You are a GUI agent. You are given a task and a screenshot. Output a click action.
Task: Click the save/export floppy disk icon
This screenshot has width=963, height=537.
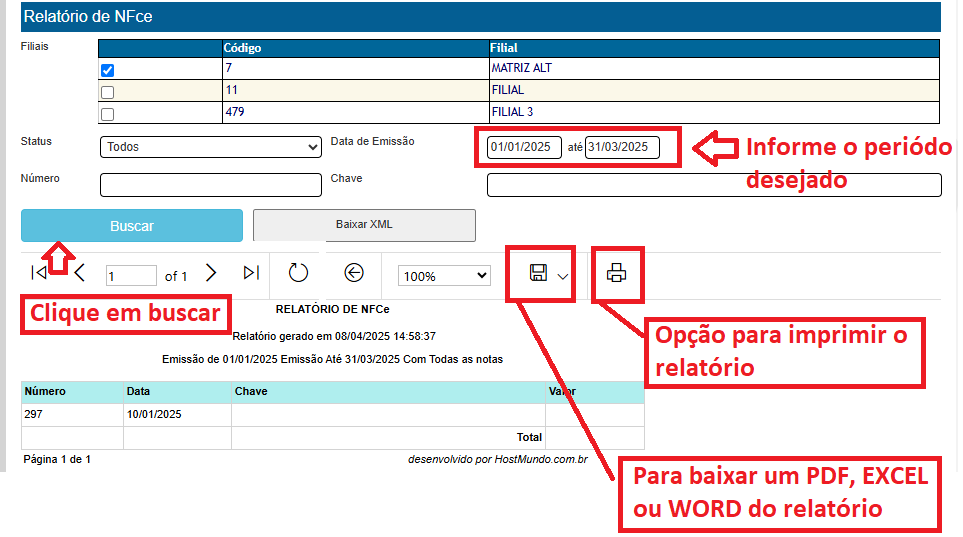click(538, 274)
